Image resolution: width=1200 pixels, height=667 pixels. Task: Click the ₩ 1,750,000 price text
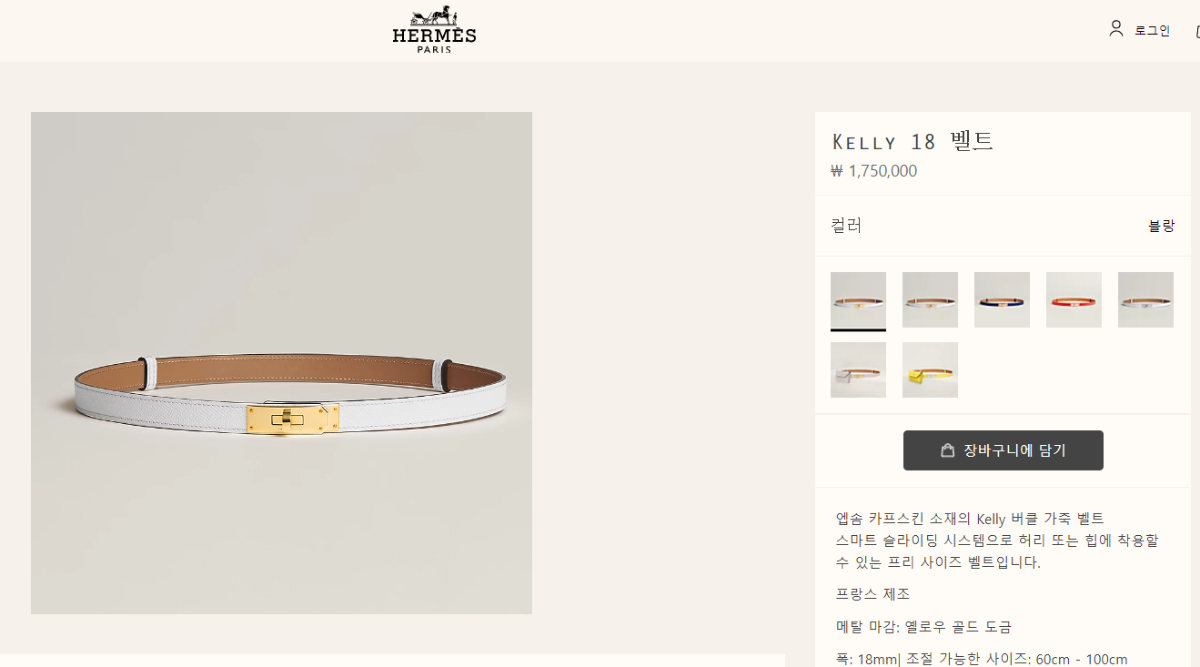point(873,171)
